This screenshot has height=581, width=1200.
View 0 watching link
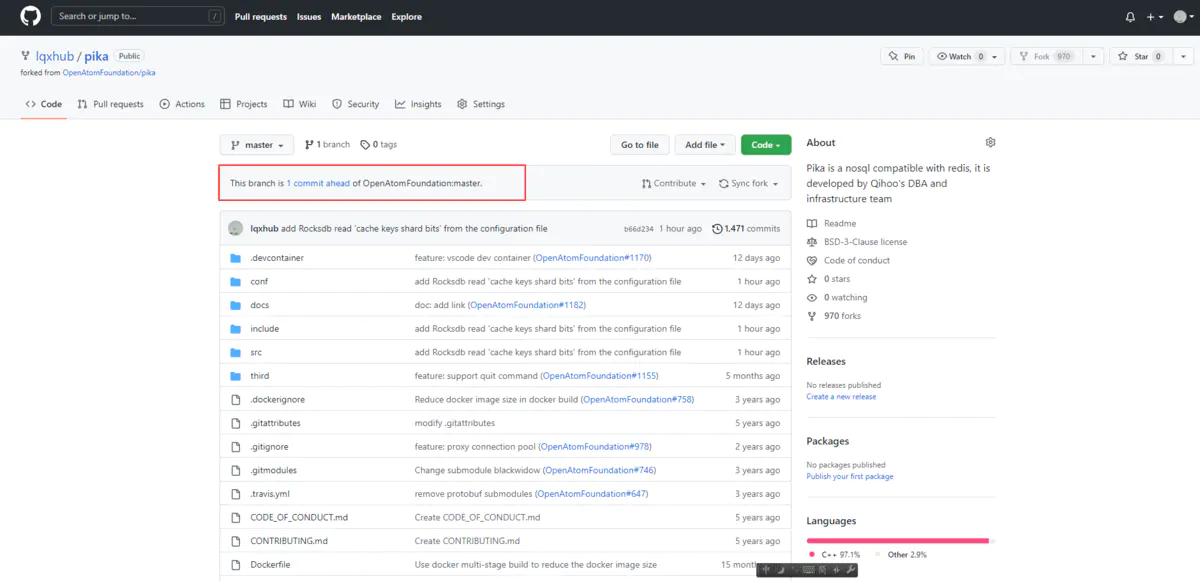click(838, 297)
